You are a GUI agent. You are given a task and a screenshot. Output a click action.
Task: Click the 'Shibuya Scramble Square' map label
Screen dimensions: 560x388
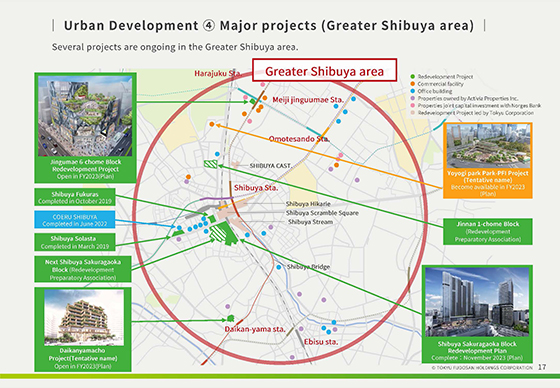point(322,213)
